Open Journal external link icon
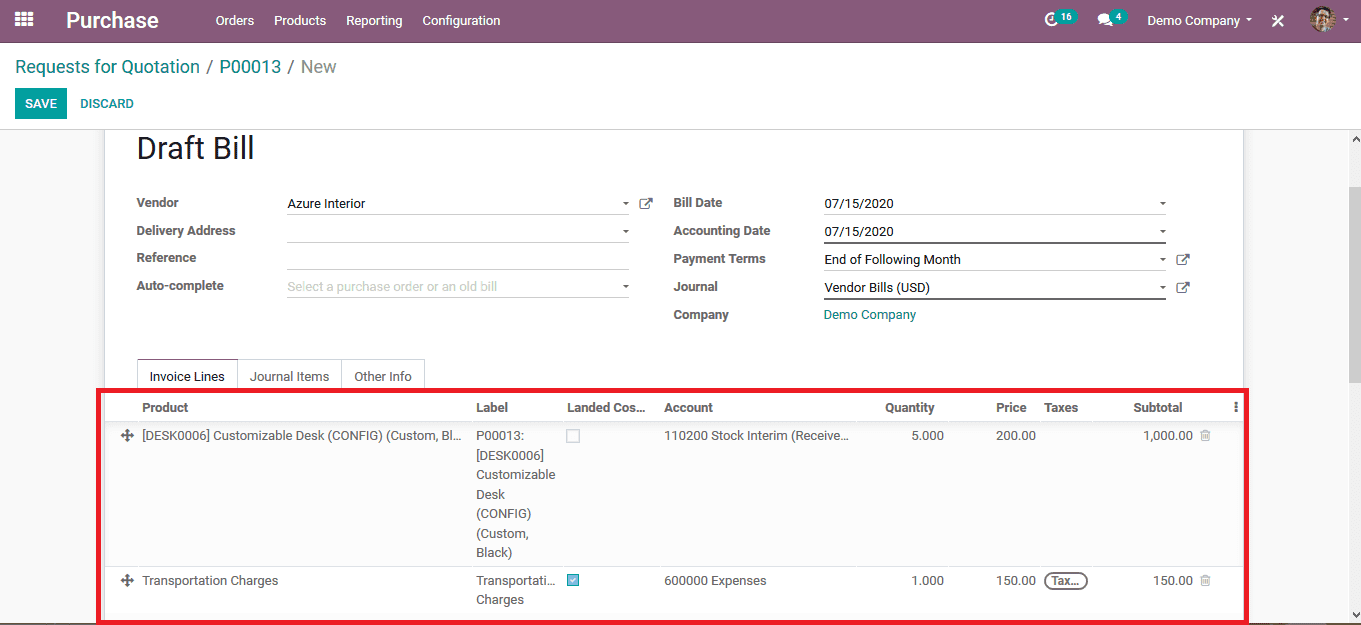This screenshot has width=1361, height=625. pos(1183,287)
